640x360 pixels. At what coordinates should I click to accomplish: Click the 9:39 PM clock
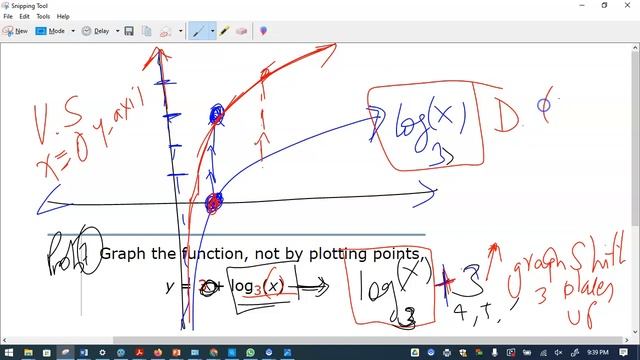point(598,352)
